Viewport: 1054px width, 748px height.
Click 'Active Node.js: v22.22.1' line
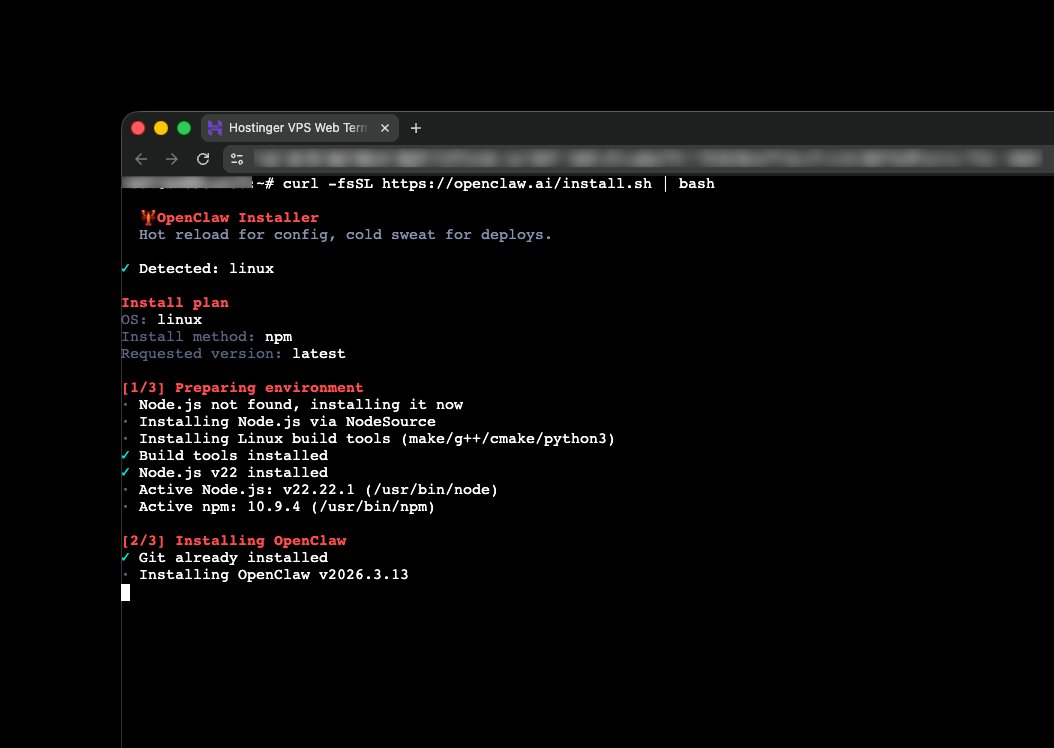311,489
